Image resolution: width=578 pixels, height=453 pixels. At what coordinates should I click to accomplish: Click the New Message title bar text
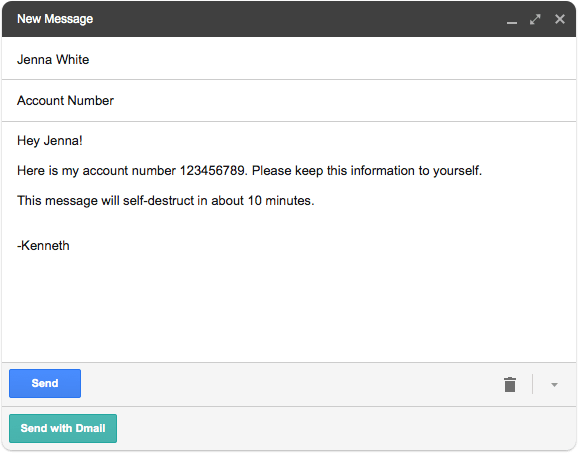(55, 19)
